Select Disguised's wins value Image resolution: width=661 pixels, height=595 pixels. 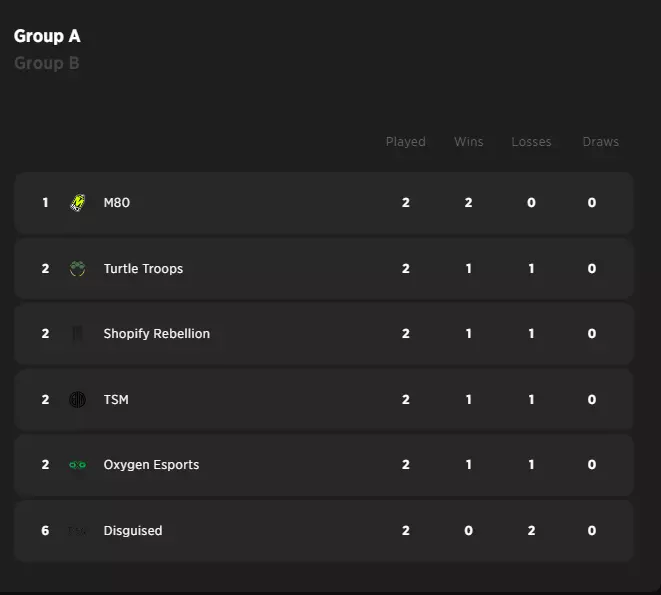(468, 530)
